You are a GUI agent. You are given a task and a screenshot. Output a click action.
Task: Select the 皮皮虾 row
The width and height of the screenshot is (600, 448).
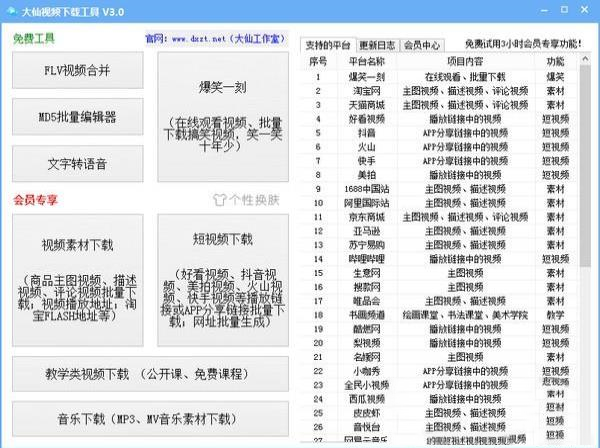(x=439, y=413)
